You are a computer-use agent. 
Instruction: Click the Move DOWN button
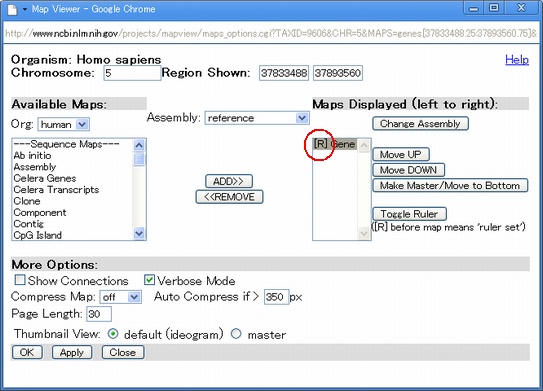[408, 170]
